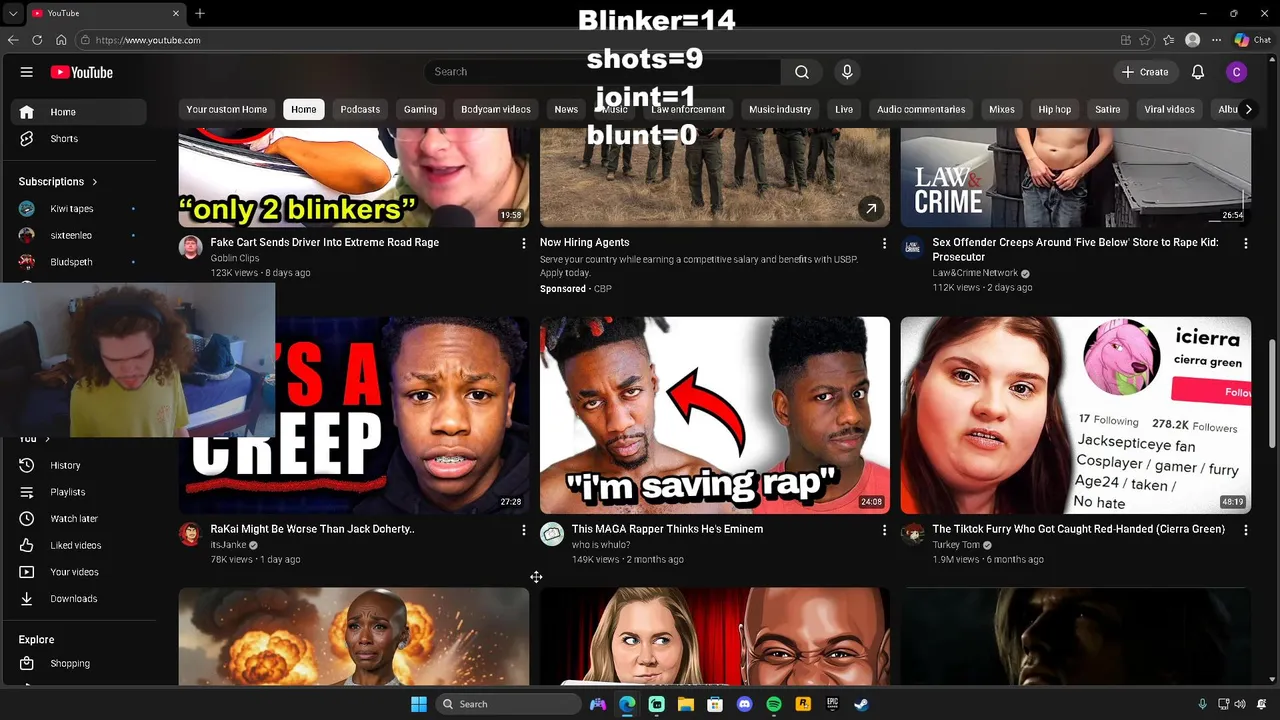Open options for Fake Cart road rage video
Image resolution: width=1280 pixels, height=720 pixels.
pos(523,243)
